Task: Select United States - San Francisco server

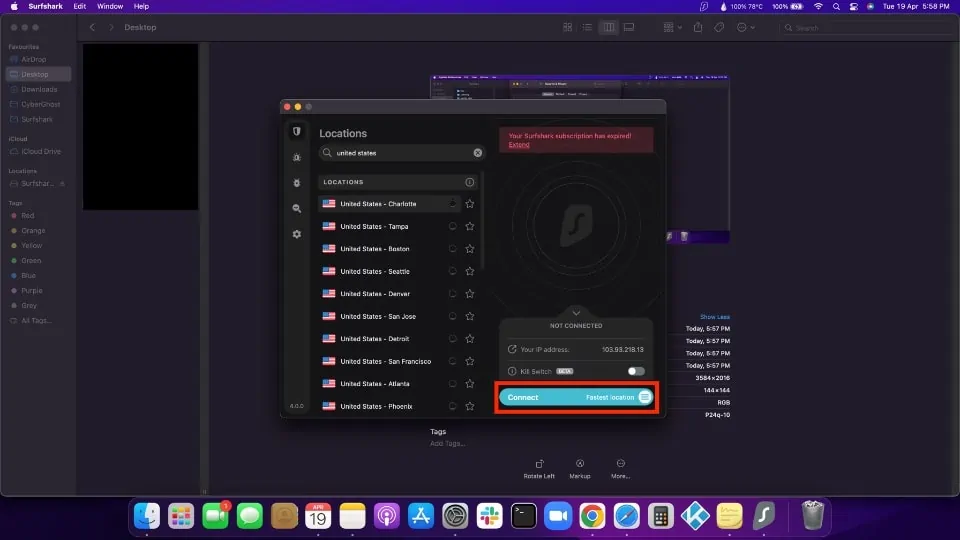Action: coord(389,361)
